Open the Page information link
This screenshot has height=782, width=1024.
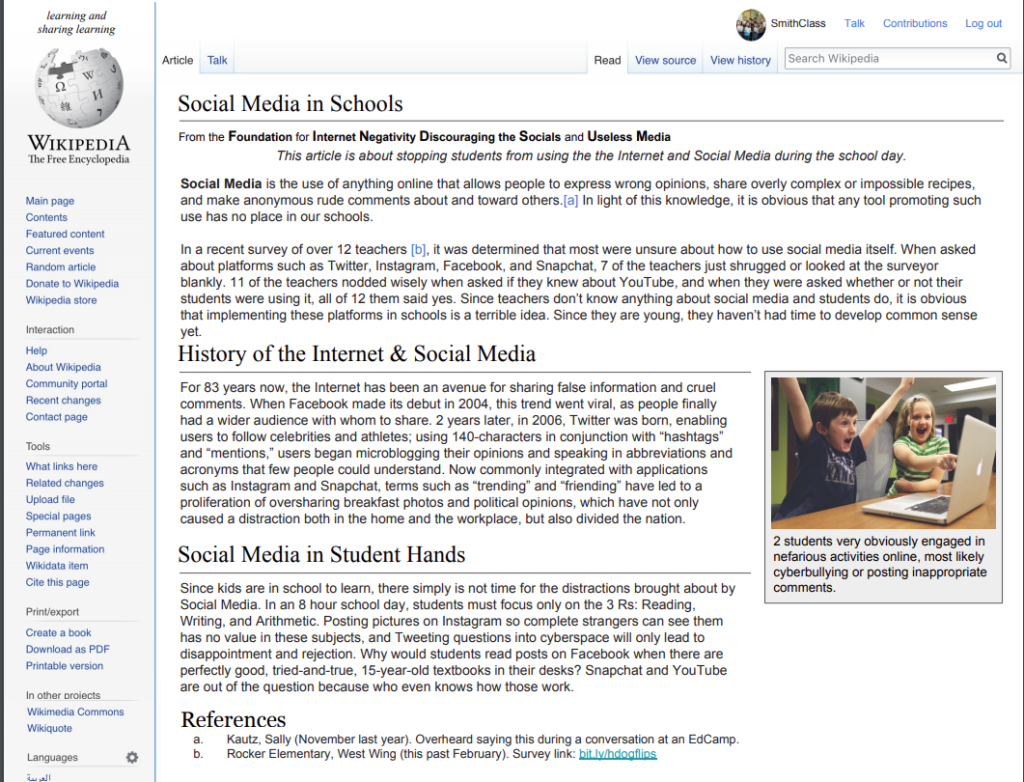coord(65,549)
